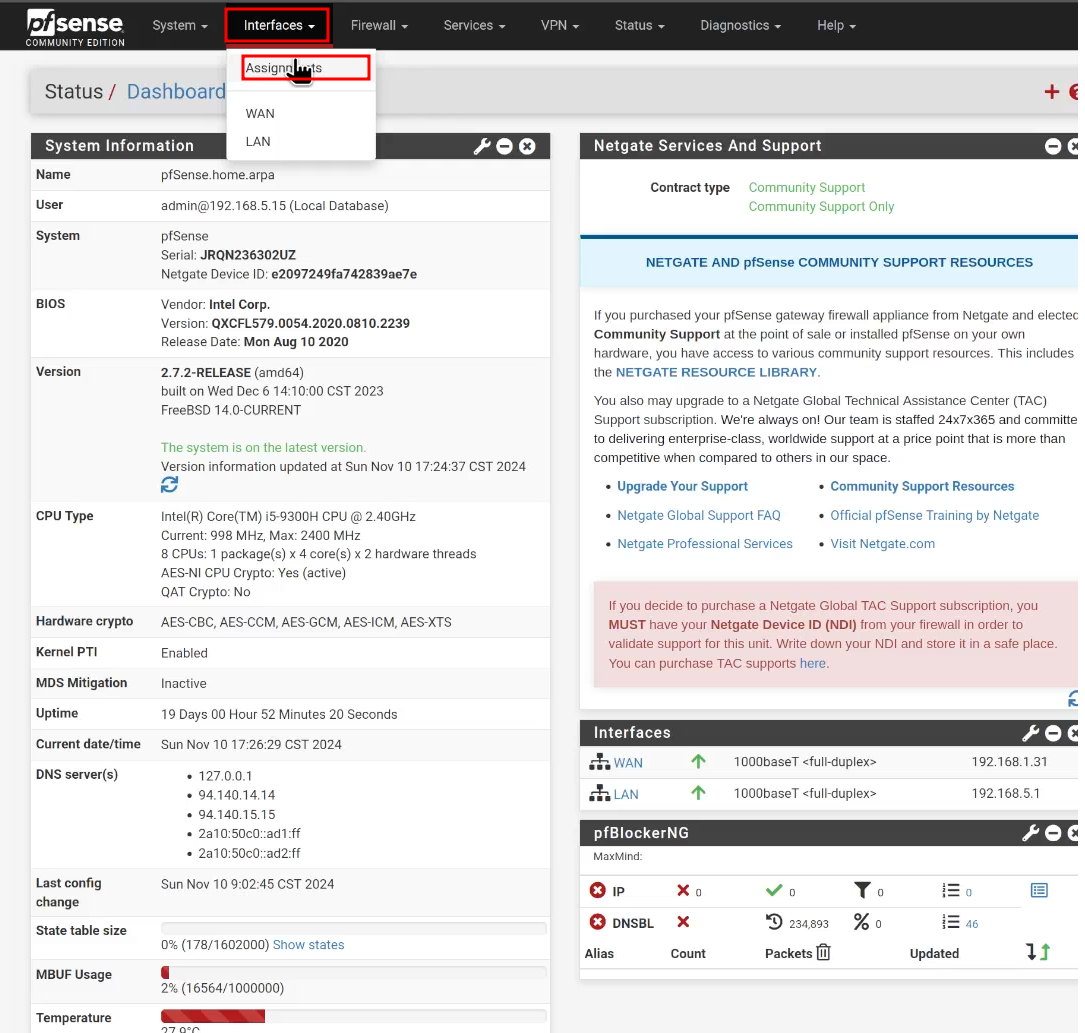Open the System dropdown menu
Screen dimensions: 1085x1033
[x=180, y=26]
